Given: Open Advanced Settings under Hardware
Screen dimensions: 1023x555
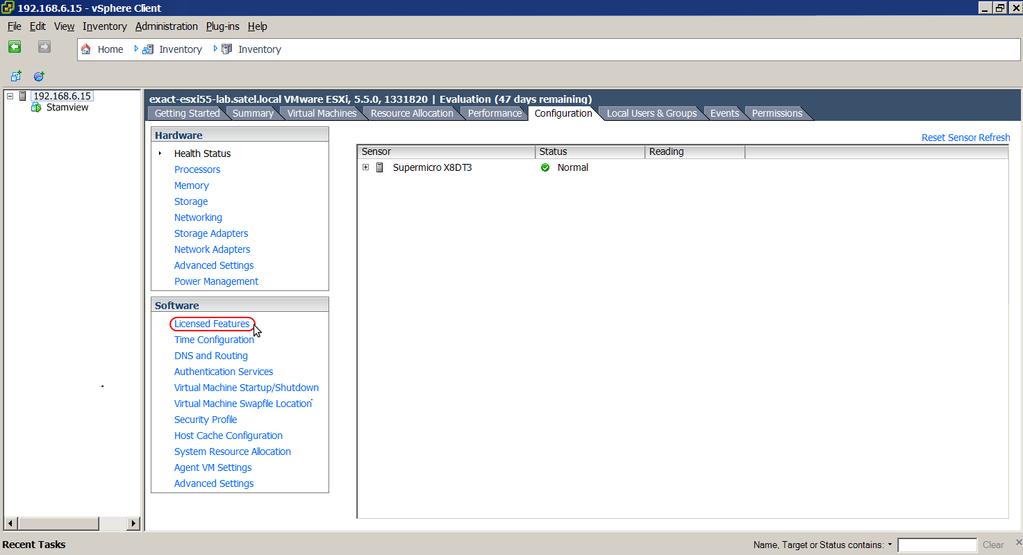Looking at the screenshot, I should (x=213, y=265).
